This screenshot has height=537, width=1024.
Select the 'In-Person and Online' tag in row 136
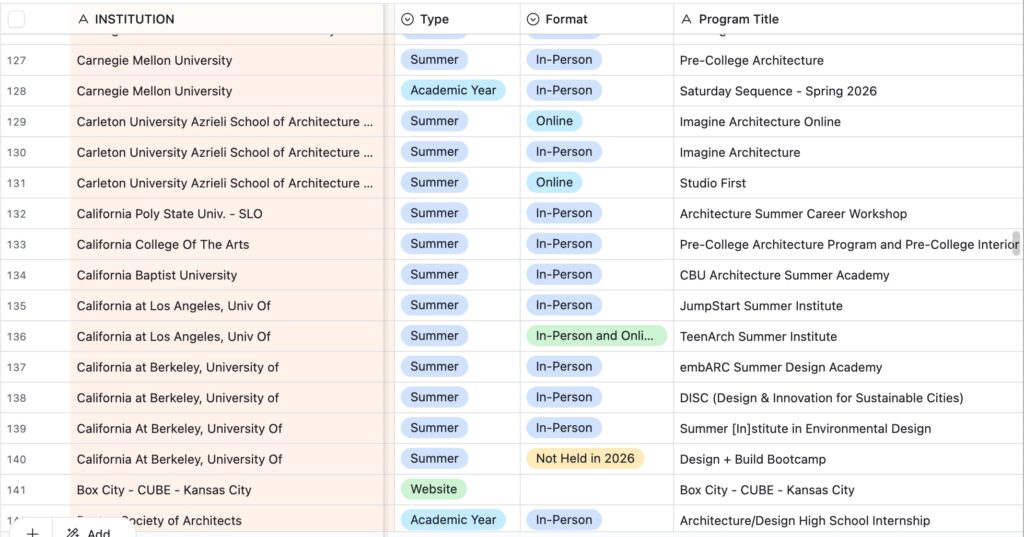[596, 336]
